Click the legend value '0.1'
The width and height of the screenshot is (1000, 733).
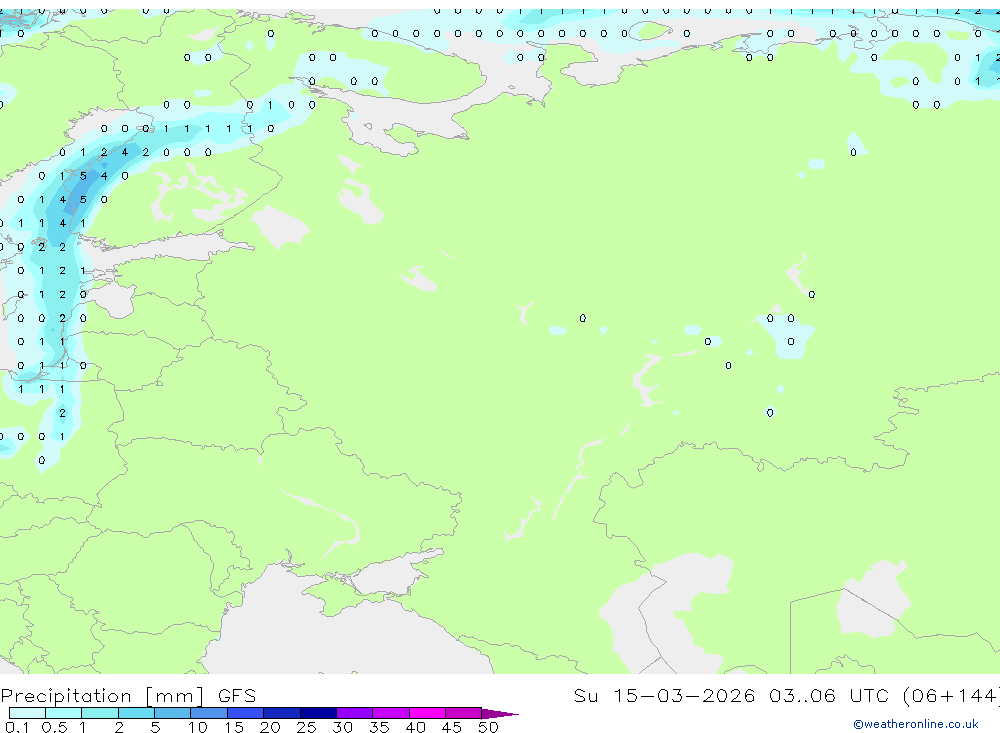click(x=17, y=727)
